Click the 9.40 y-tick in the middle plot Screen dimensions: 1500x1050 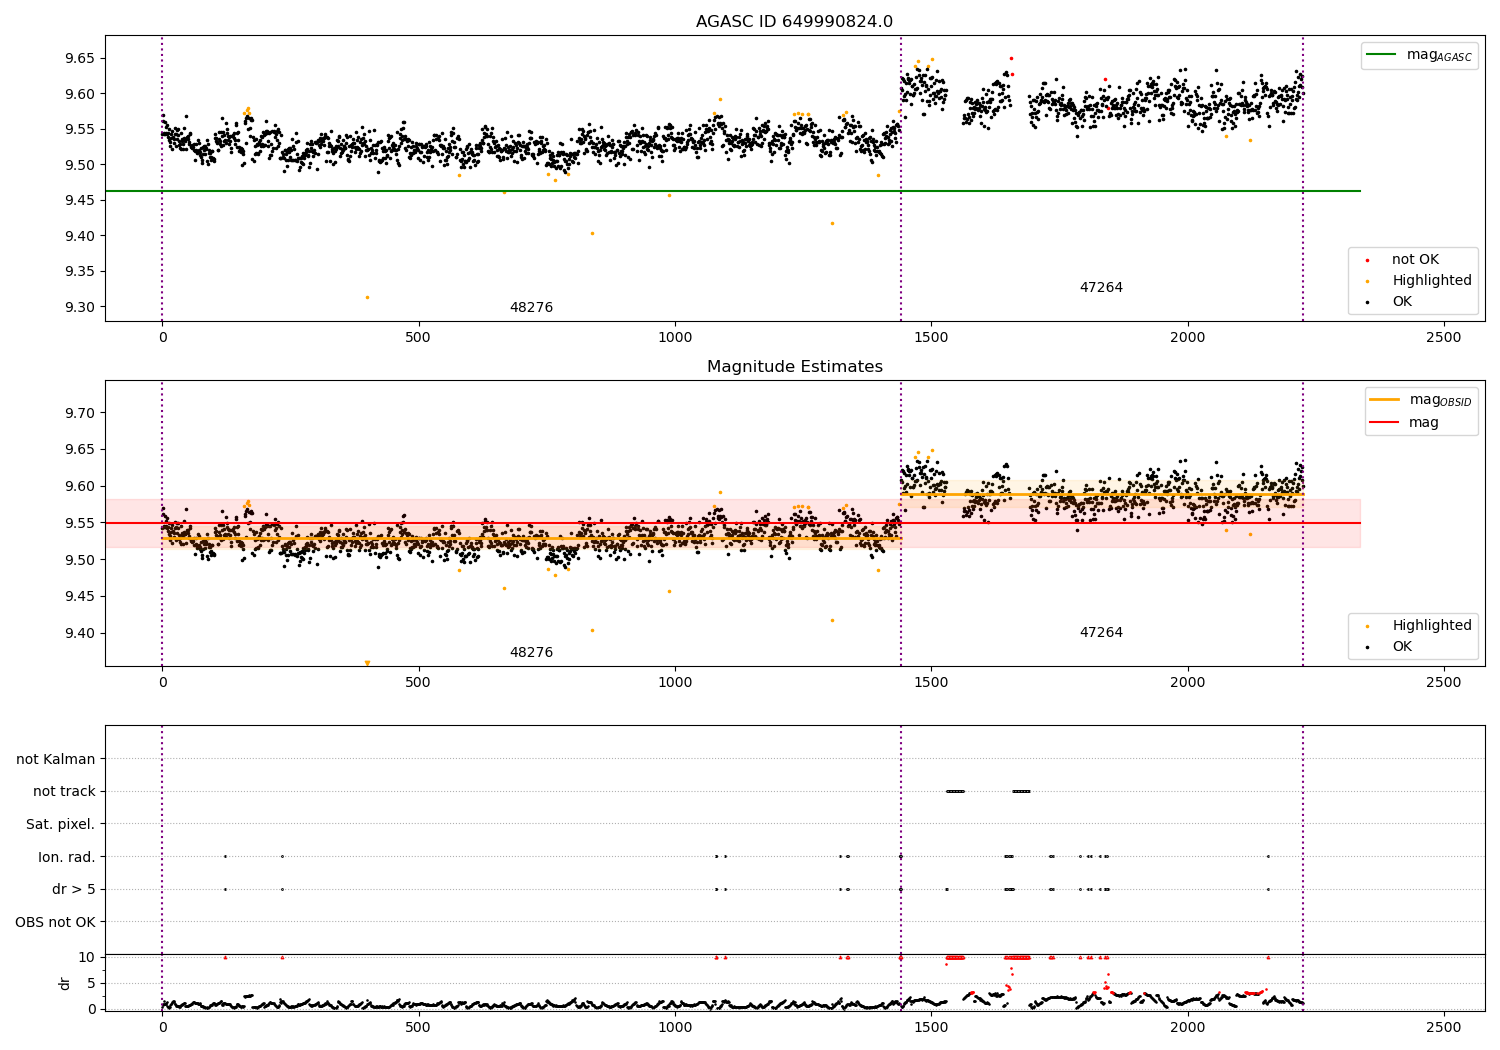point(80,634)
